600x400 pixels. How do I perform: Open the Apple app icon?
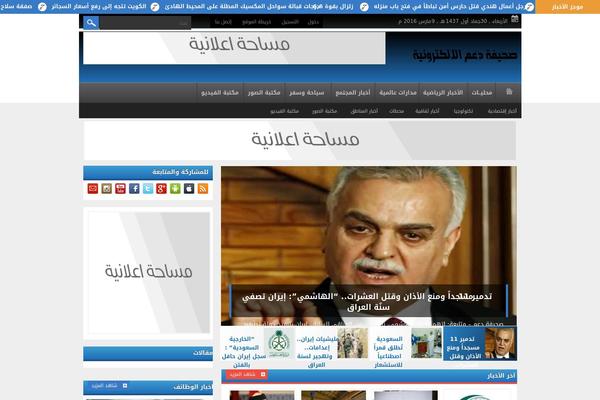(x=189, y=189)
